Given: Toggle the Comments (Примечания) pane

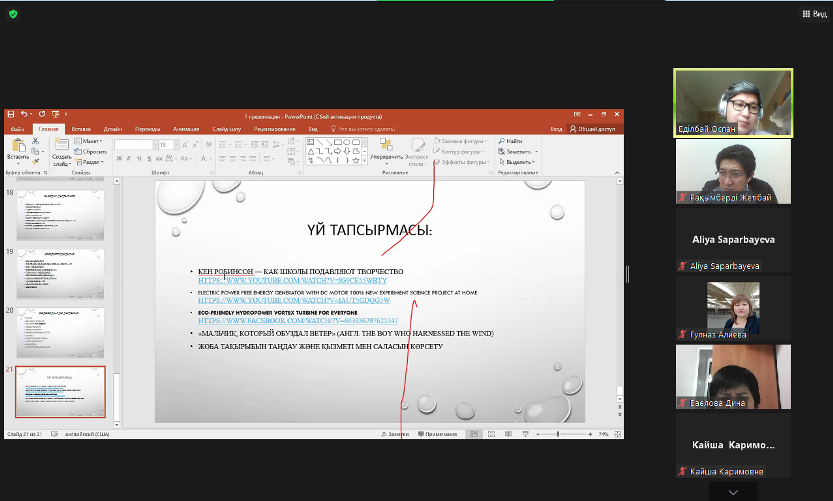Looking at the screenshot, I should coord(439,434).
